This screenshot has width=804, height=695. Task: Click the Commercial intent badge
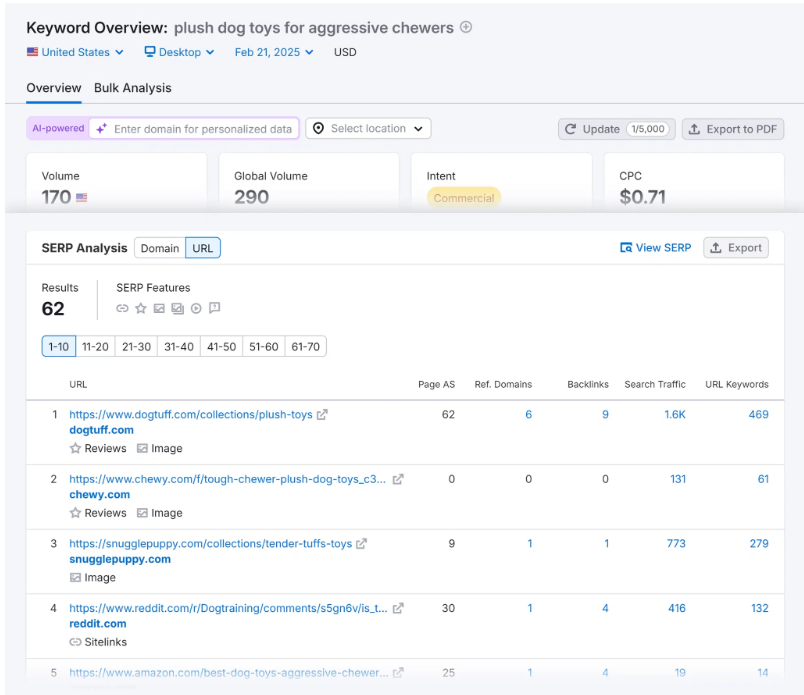464,198
